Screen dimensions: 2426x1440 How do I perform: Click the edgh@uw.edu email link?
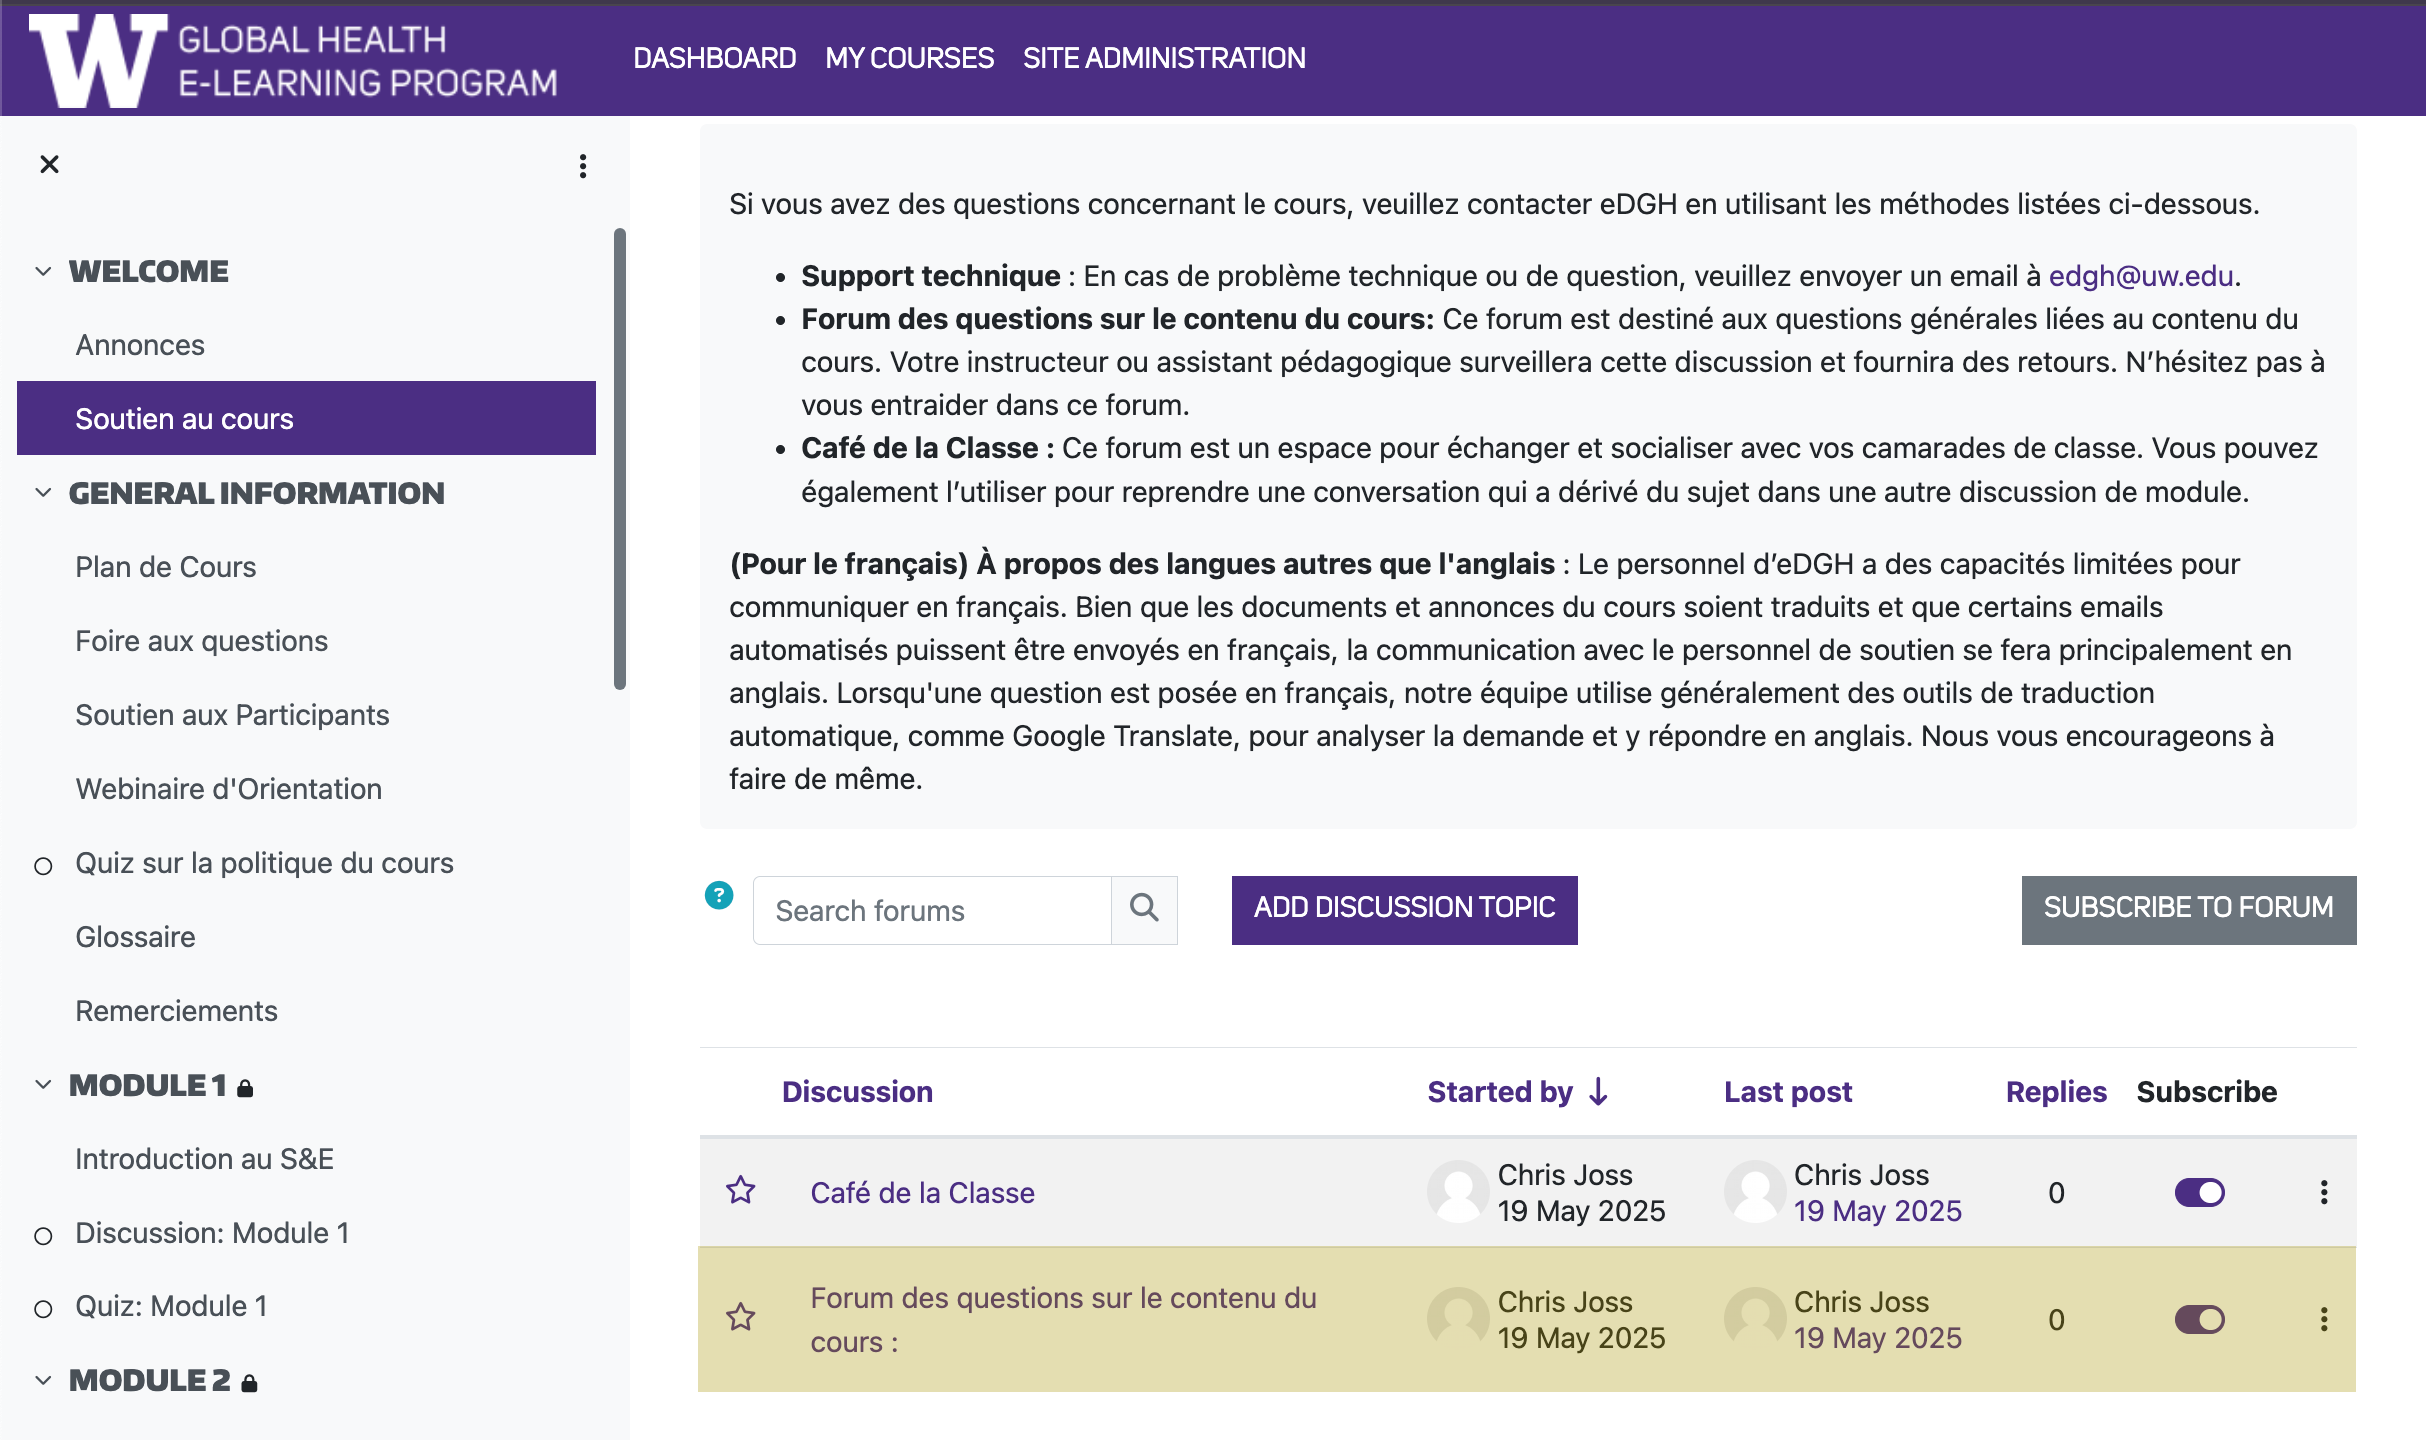click(x=2140, y=276)
